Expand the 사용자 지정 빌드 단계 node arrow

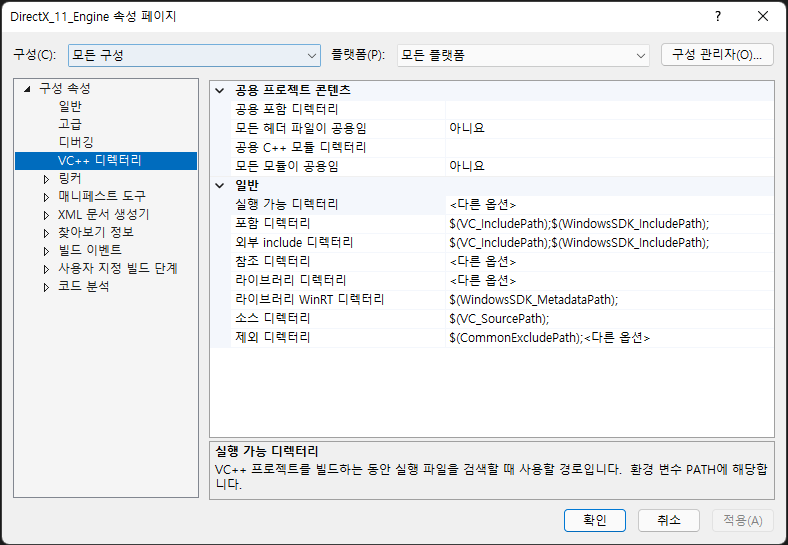coord(46,269)
